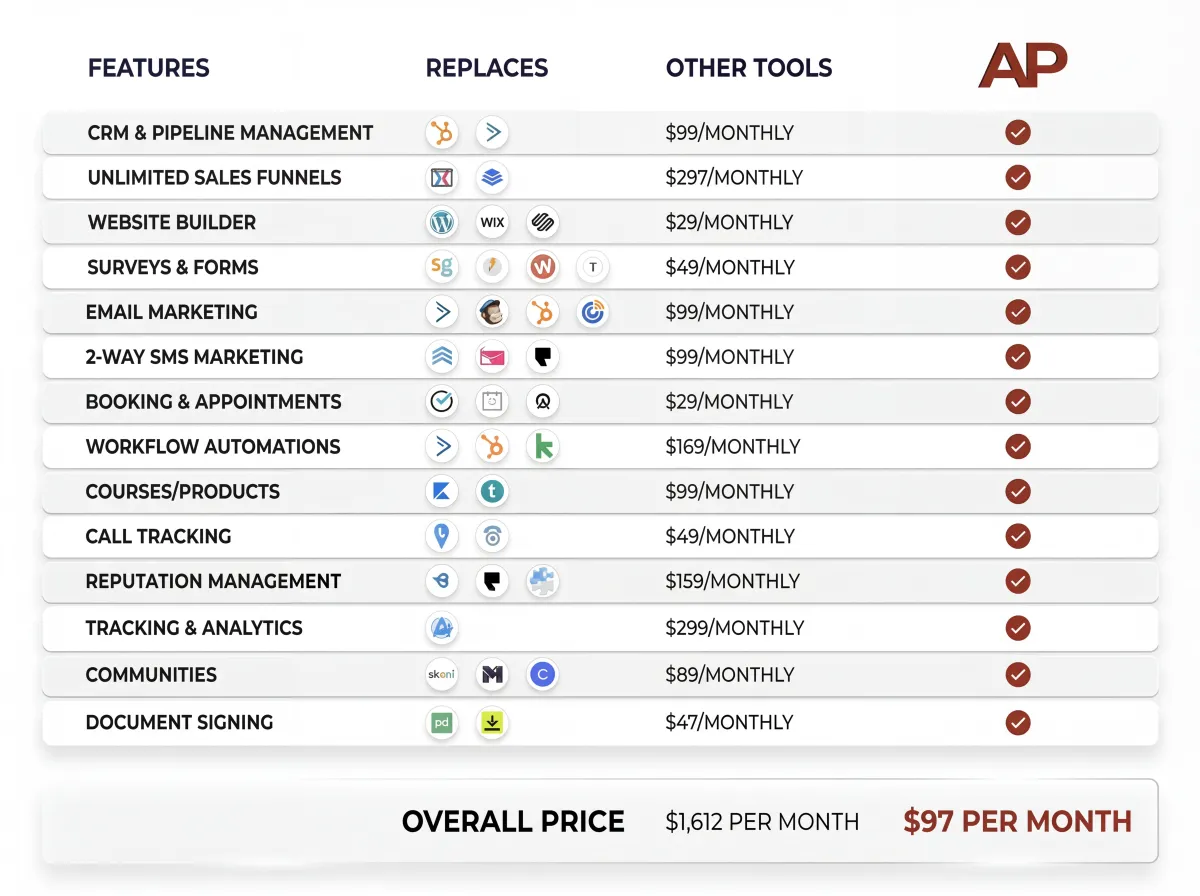Click the "Unlimited Sales Funnels" feature label
Screen dimensions: 1200x896
click(214, 178)
